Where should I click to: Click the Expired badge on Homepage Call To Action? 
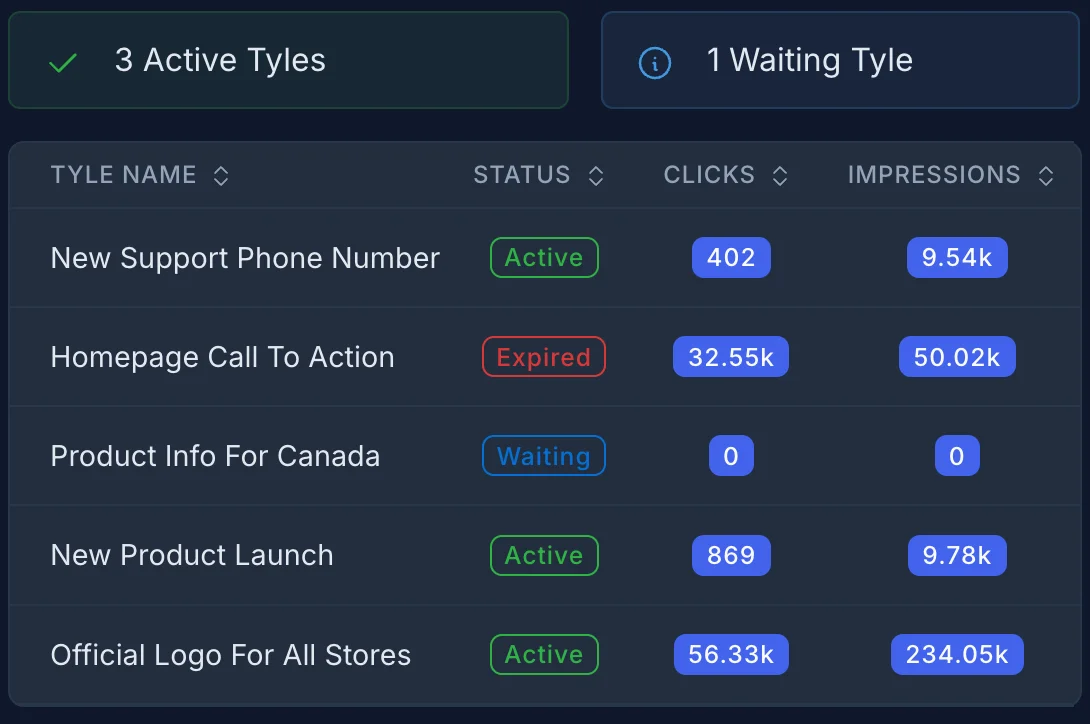pyautogui.click(x=544, y=356)
